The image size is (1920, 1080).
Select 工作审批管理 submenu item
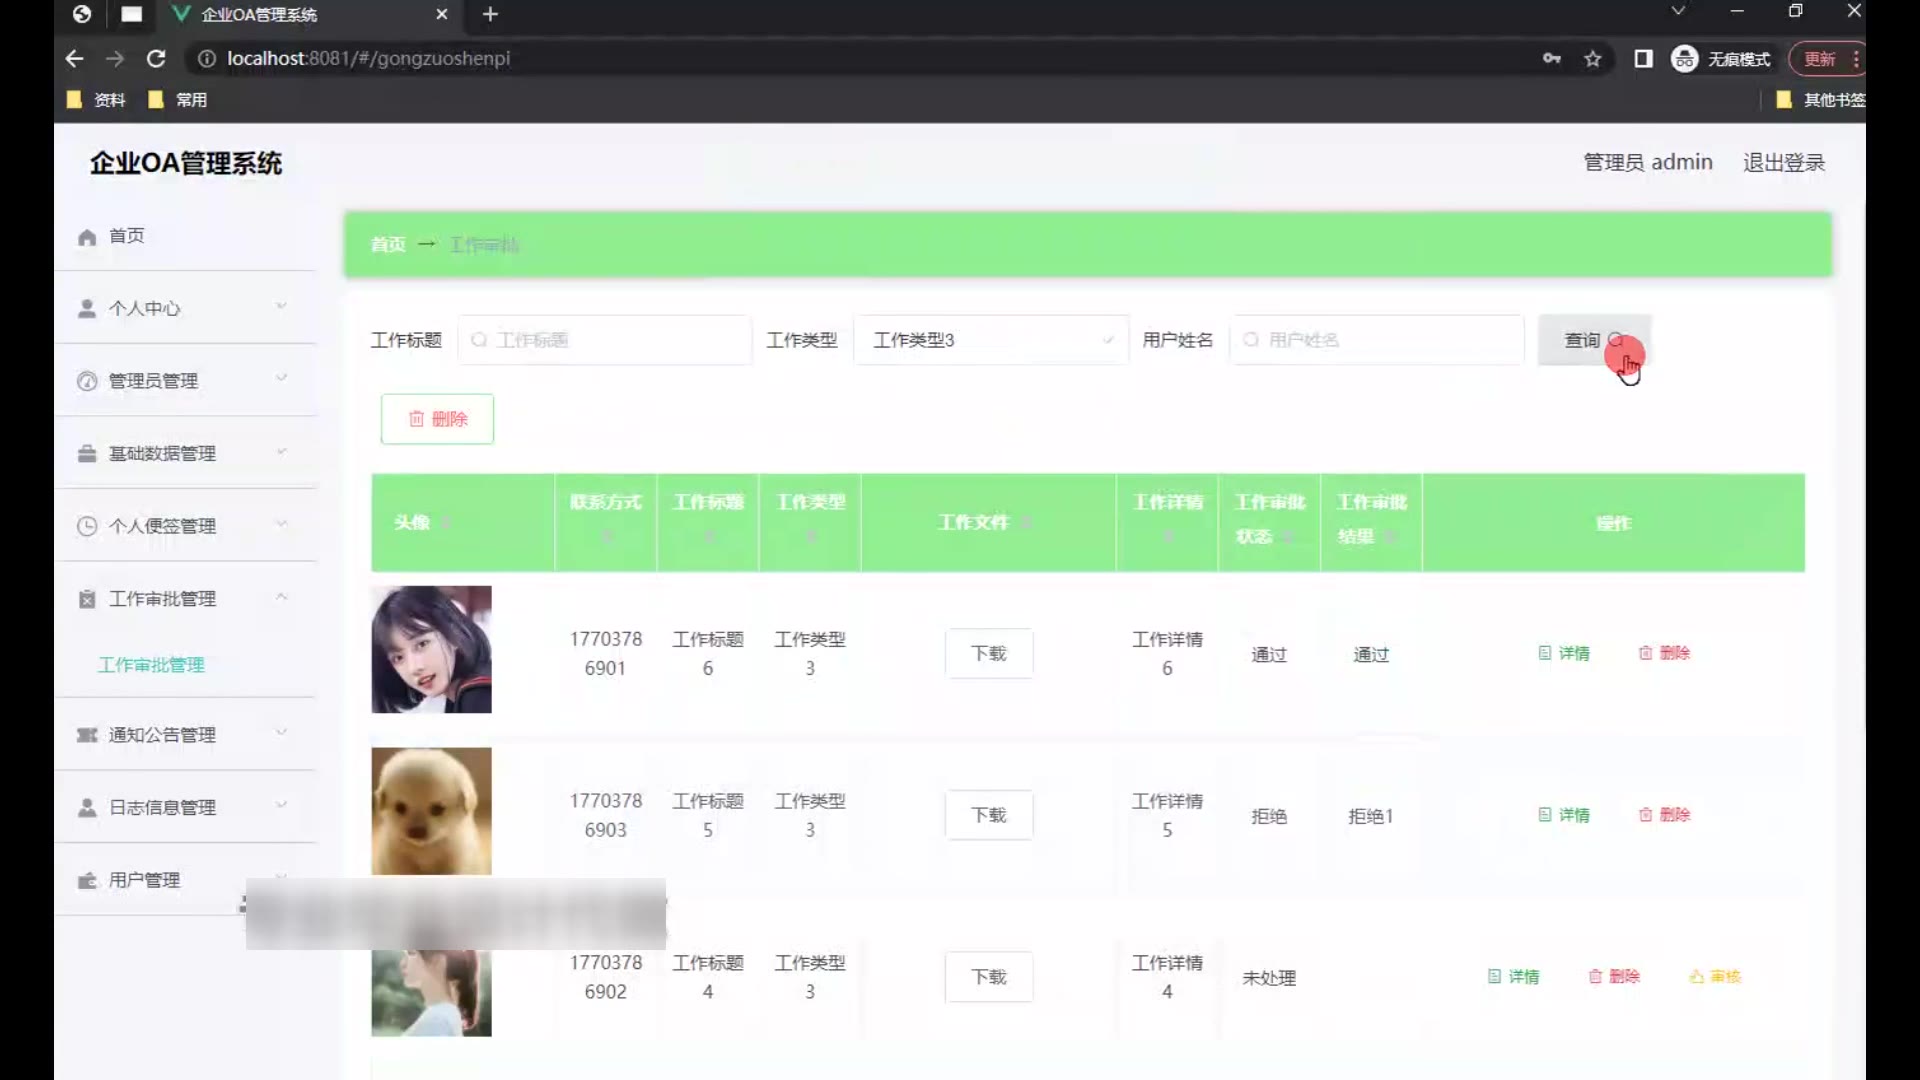pos(151,665)
